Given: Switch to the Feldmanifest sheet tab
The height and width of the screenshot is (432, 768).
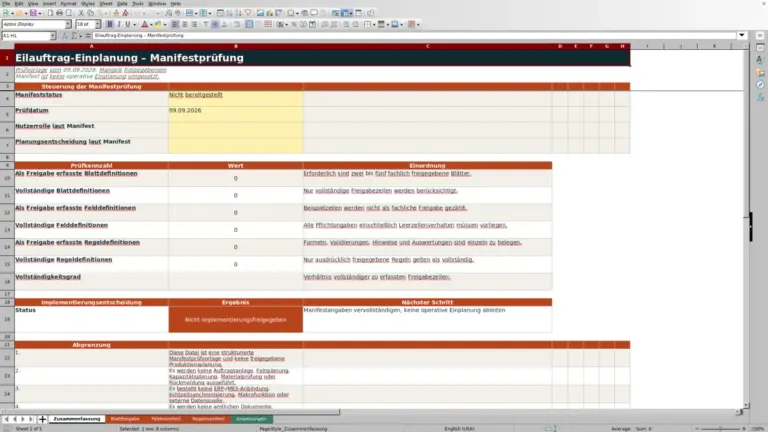Looking at the screenshot, I should (166, 419).
